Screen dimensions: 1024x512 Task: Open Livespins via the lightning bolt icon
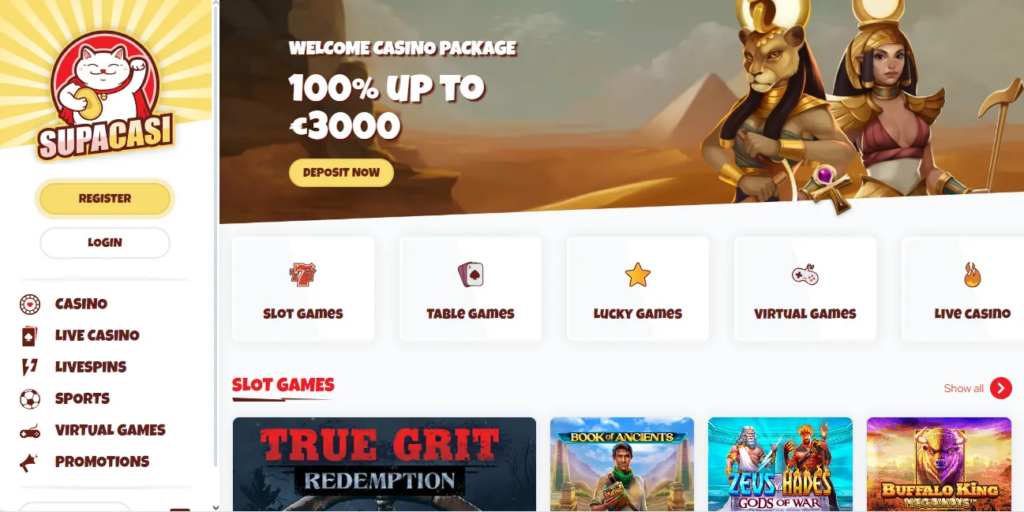(29, 367)
